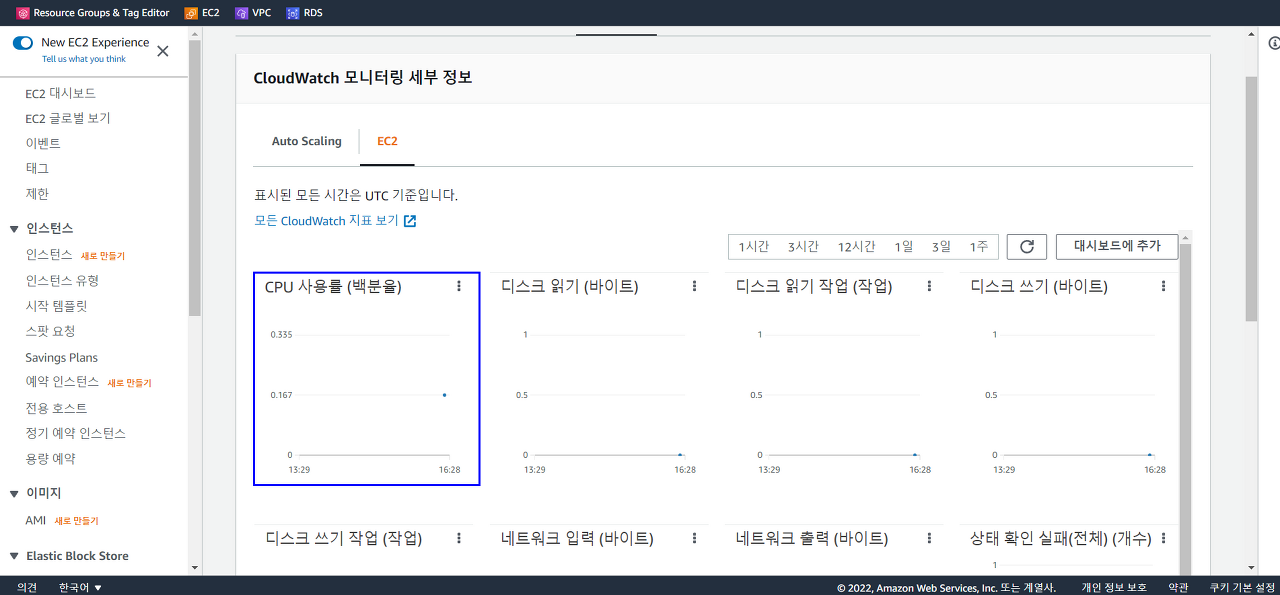Open 예약 인스턴스 in sidebar

[x=62, y=382]
